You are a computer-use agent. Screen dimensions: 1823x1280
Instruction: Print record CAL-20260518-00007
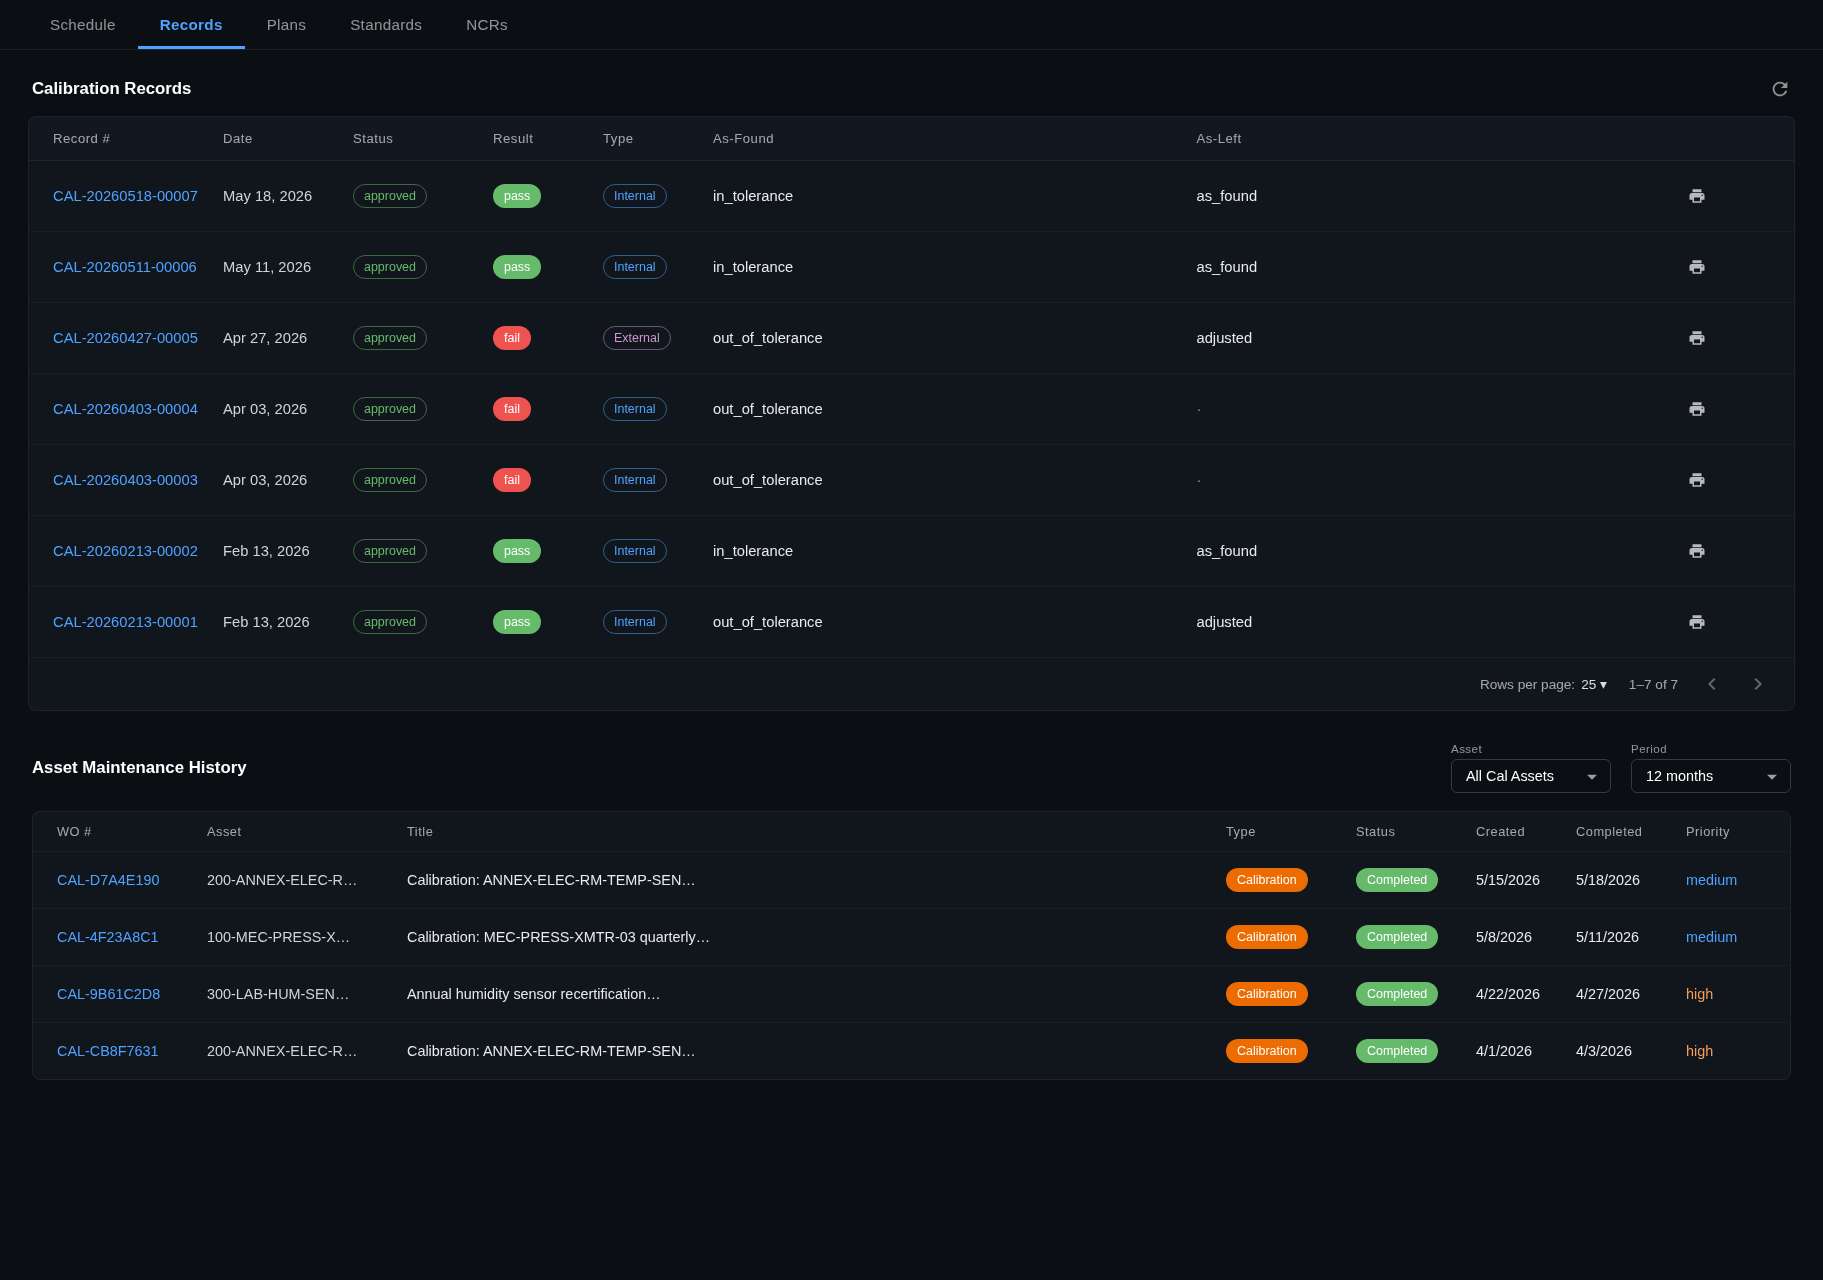(1697, 196)
